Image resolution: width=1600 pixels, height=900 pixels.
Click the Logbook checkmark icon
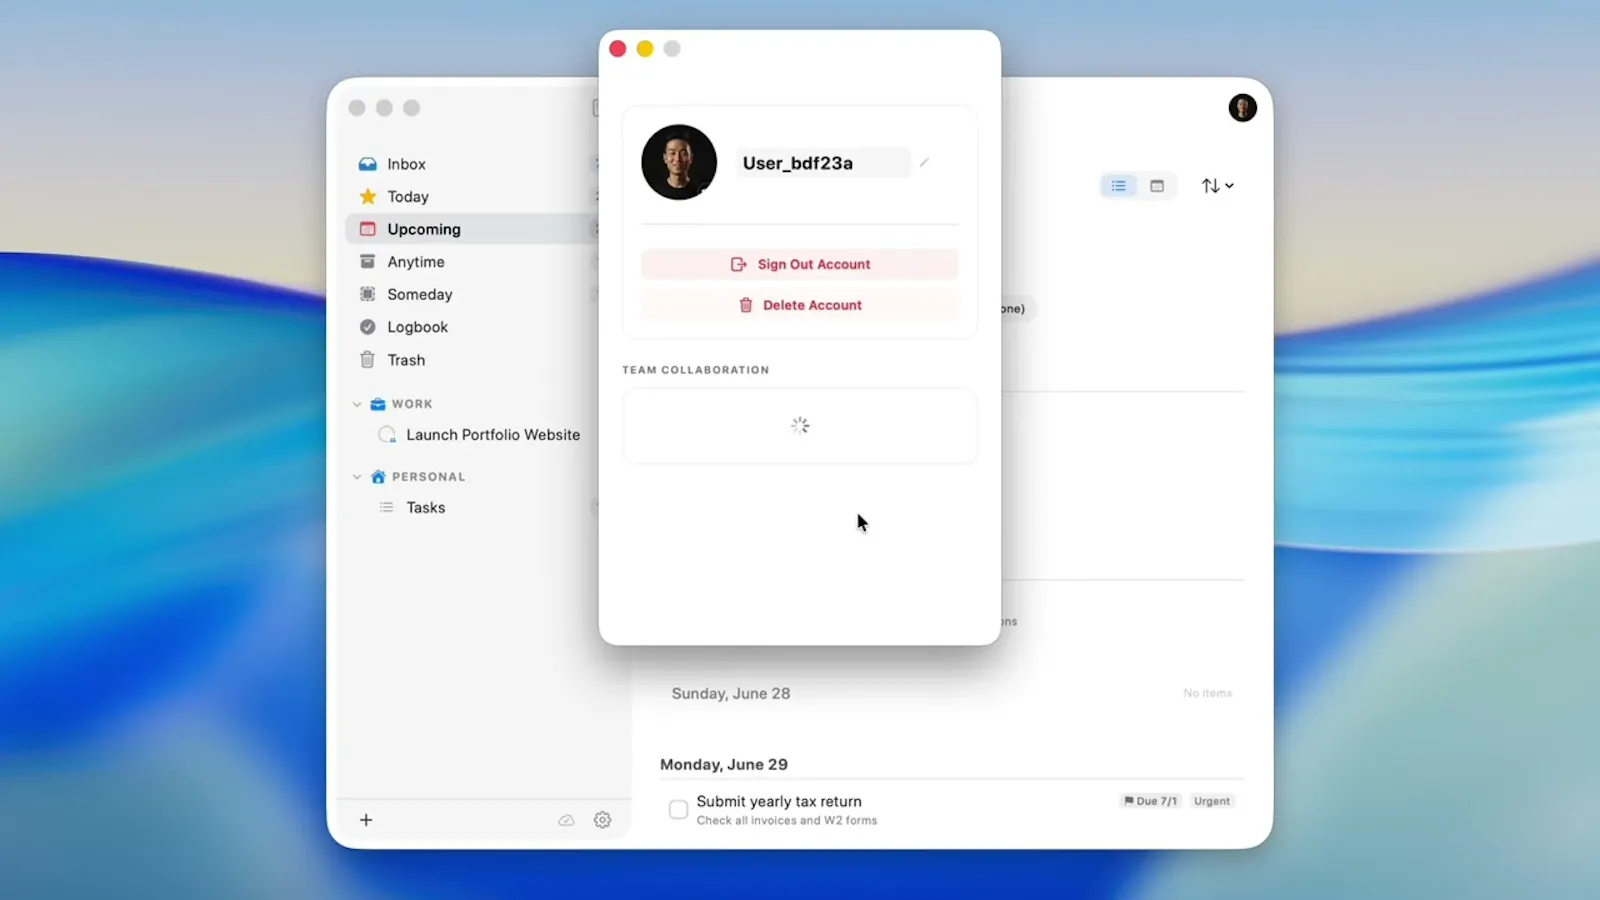[x=367, y=327]
